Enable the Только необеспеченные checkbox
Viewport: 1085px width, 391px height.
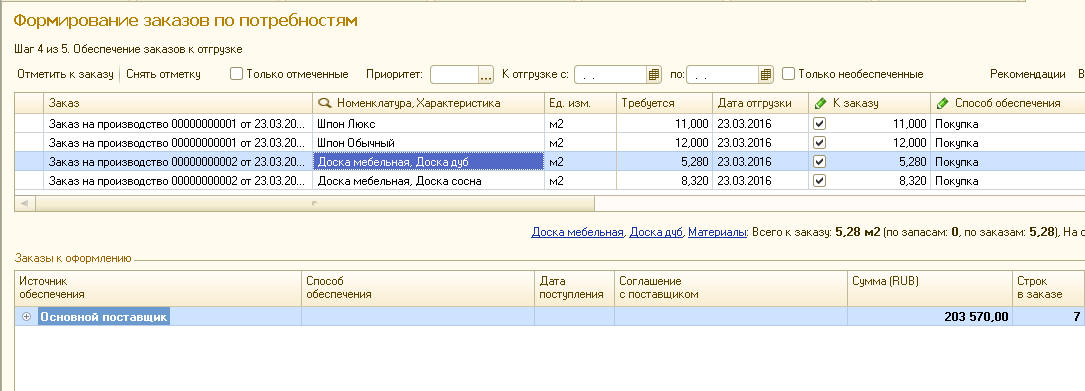click(x=788, y=73)
